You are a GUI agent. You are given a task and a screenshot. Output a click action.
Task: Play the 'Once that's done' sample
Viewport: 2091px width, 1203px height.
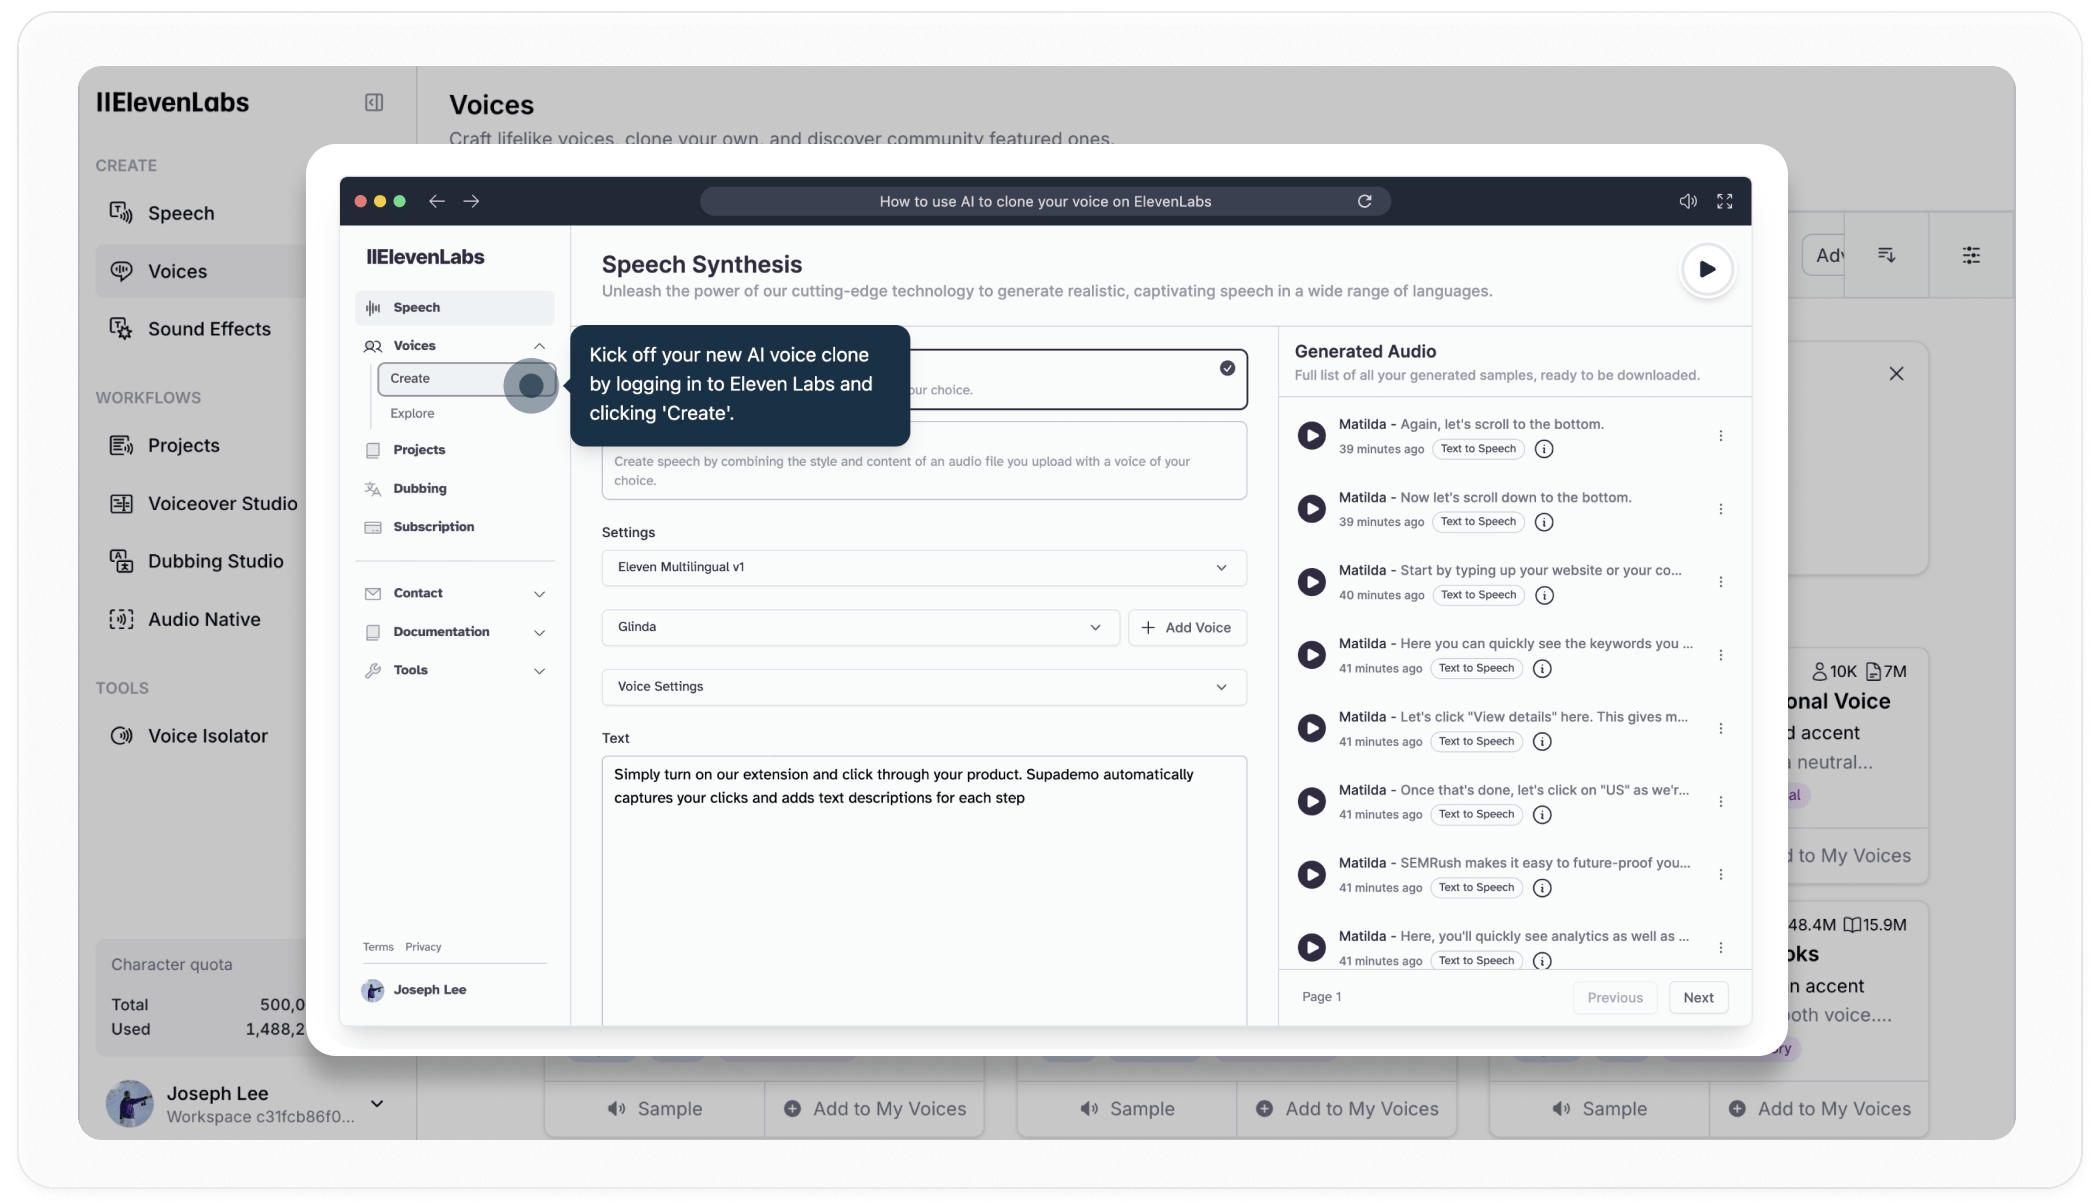(x=1311, y=801)
